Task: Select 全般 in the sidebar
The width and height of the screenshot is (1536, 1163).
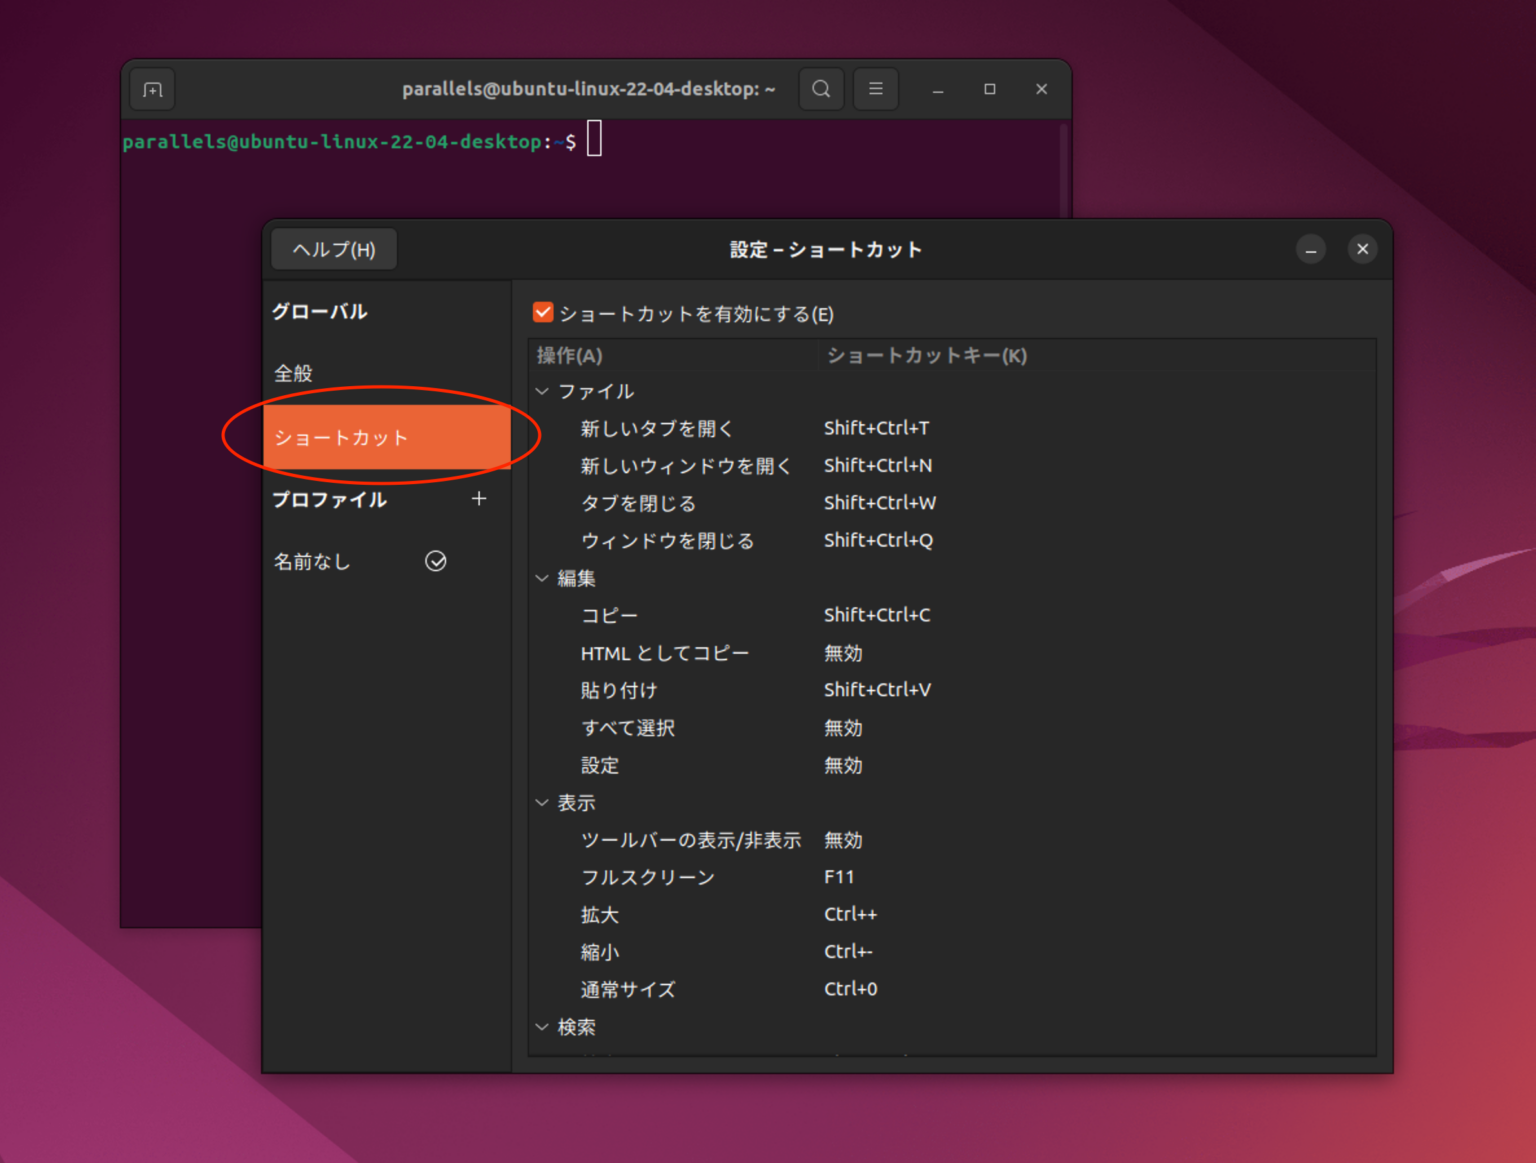Action: tap(387, 373)
